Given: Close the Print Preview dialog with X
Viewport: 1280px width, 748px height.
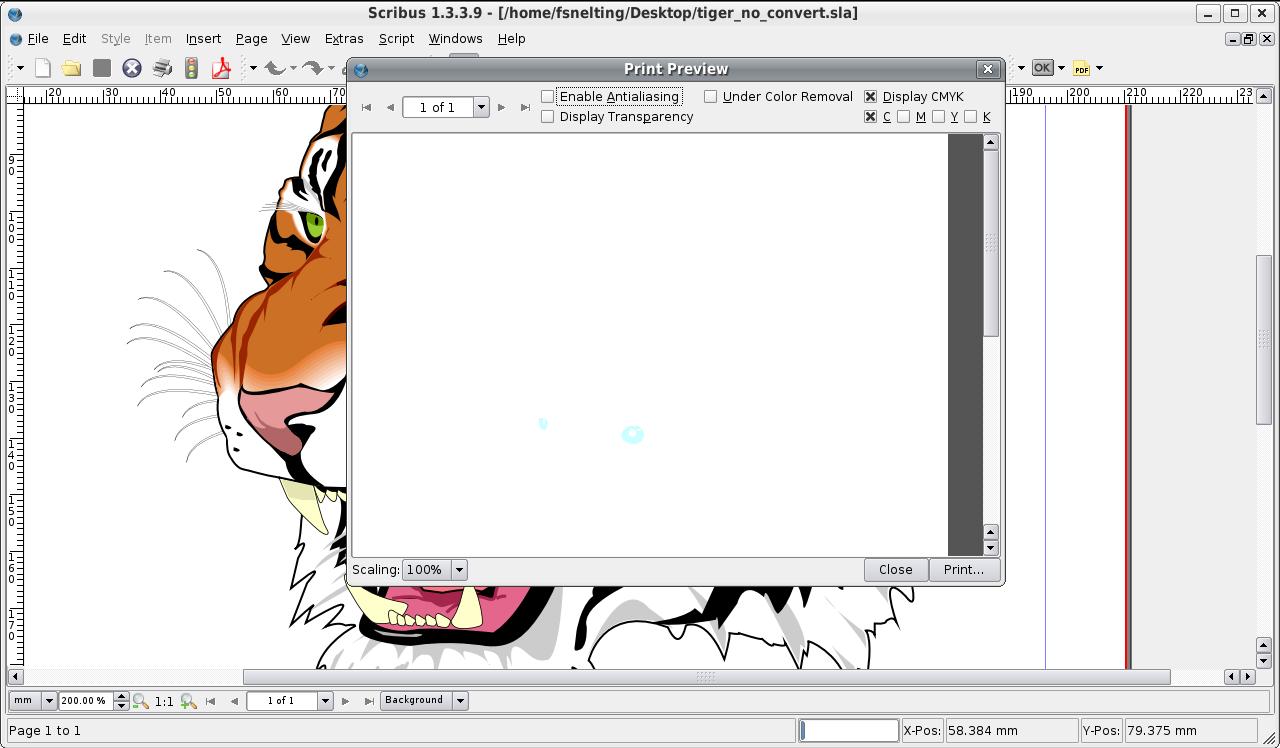Looking at the screenshot, I should (988, 69).
